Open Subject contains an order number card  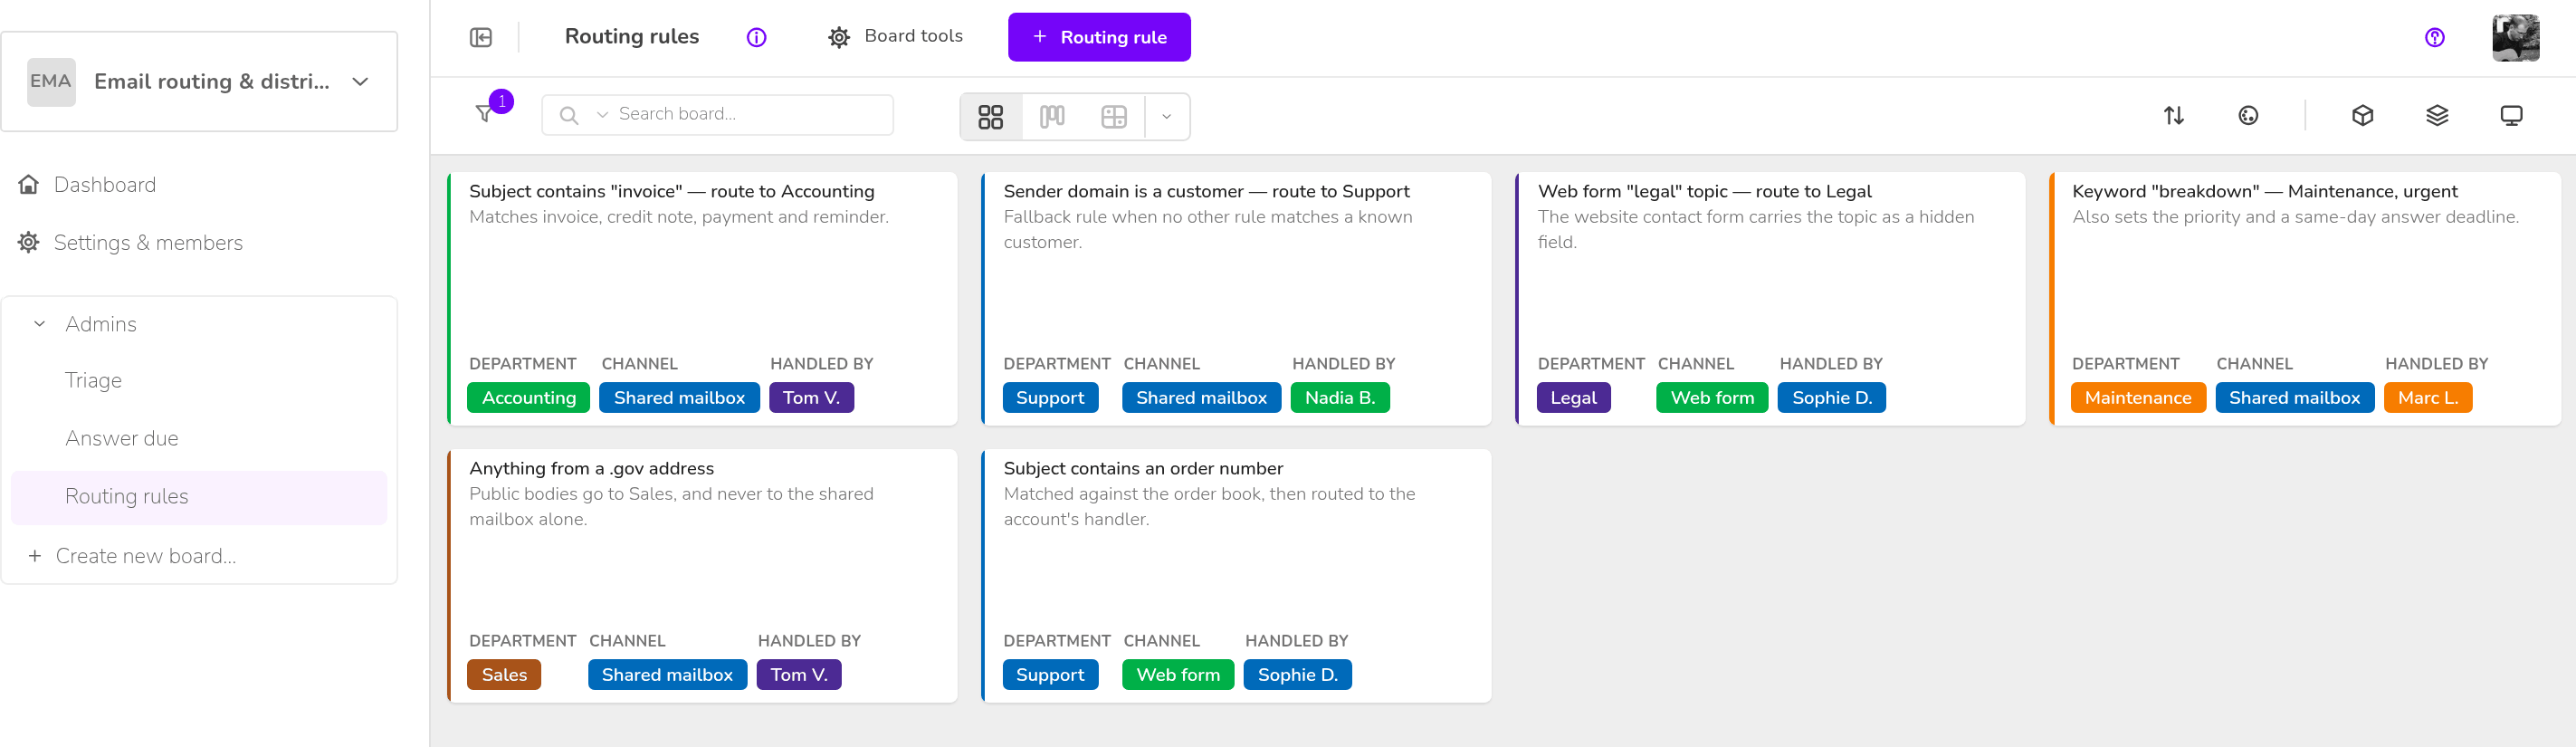tap(1236, 575)
